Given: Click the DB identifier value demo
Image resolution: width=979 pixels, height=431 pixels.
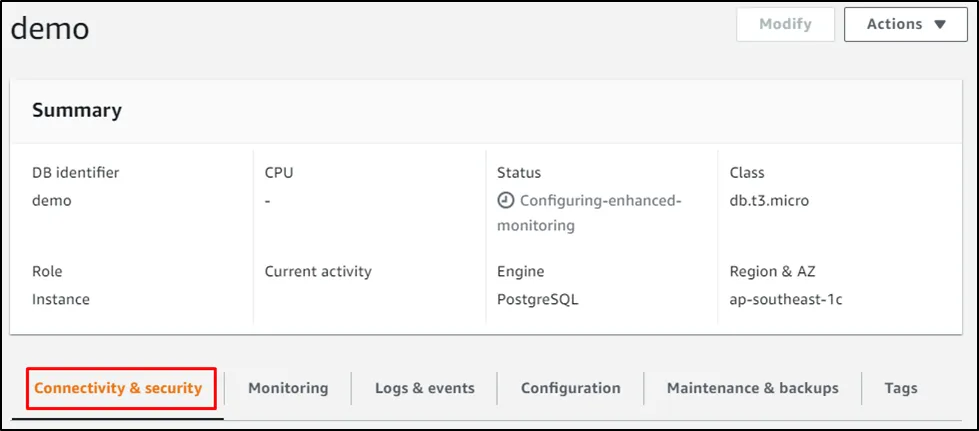Looking at the screenshot, I should tap(52, 200).
